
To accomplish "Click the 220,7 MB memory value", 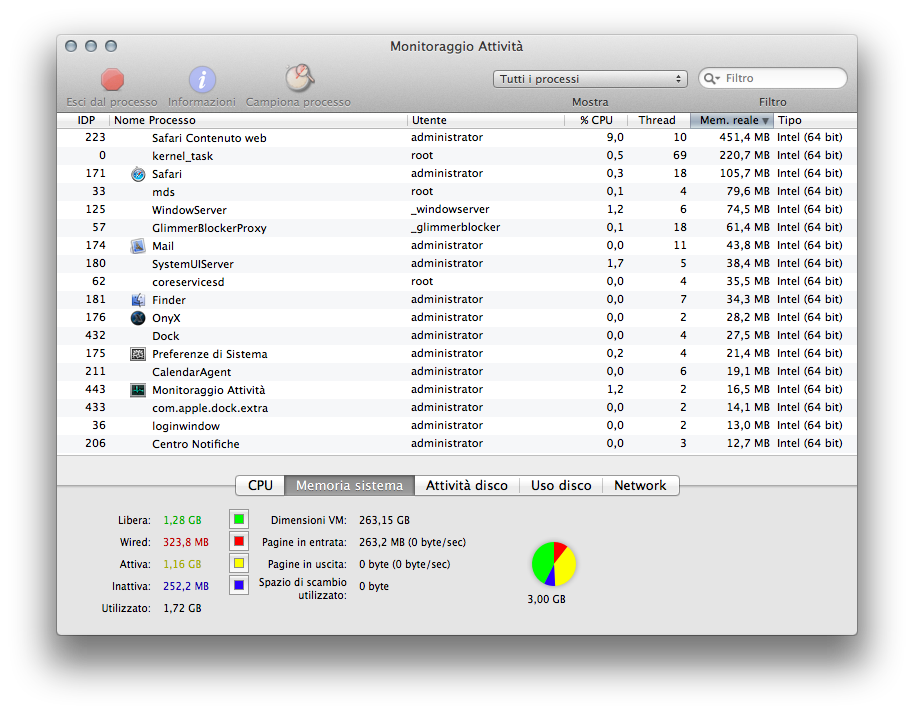I will pyautogui.click(x=744, y=156).
